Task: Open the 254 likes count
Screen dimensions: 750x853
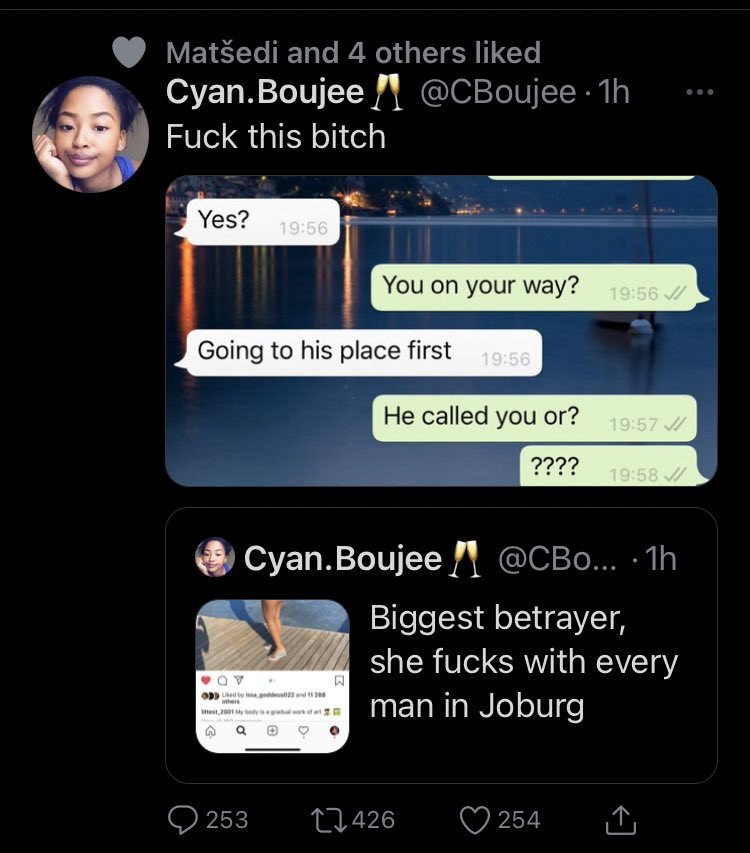Action: [x=519, y=820]
